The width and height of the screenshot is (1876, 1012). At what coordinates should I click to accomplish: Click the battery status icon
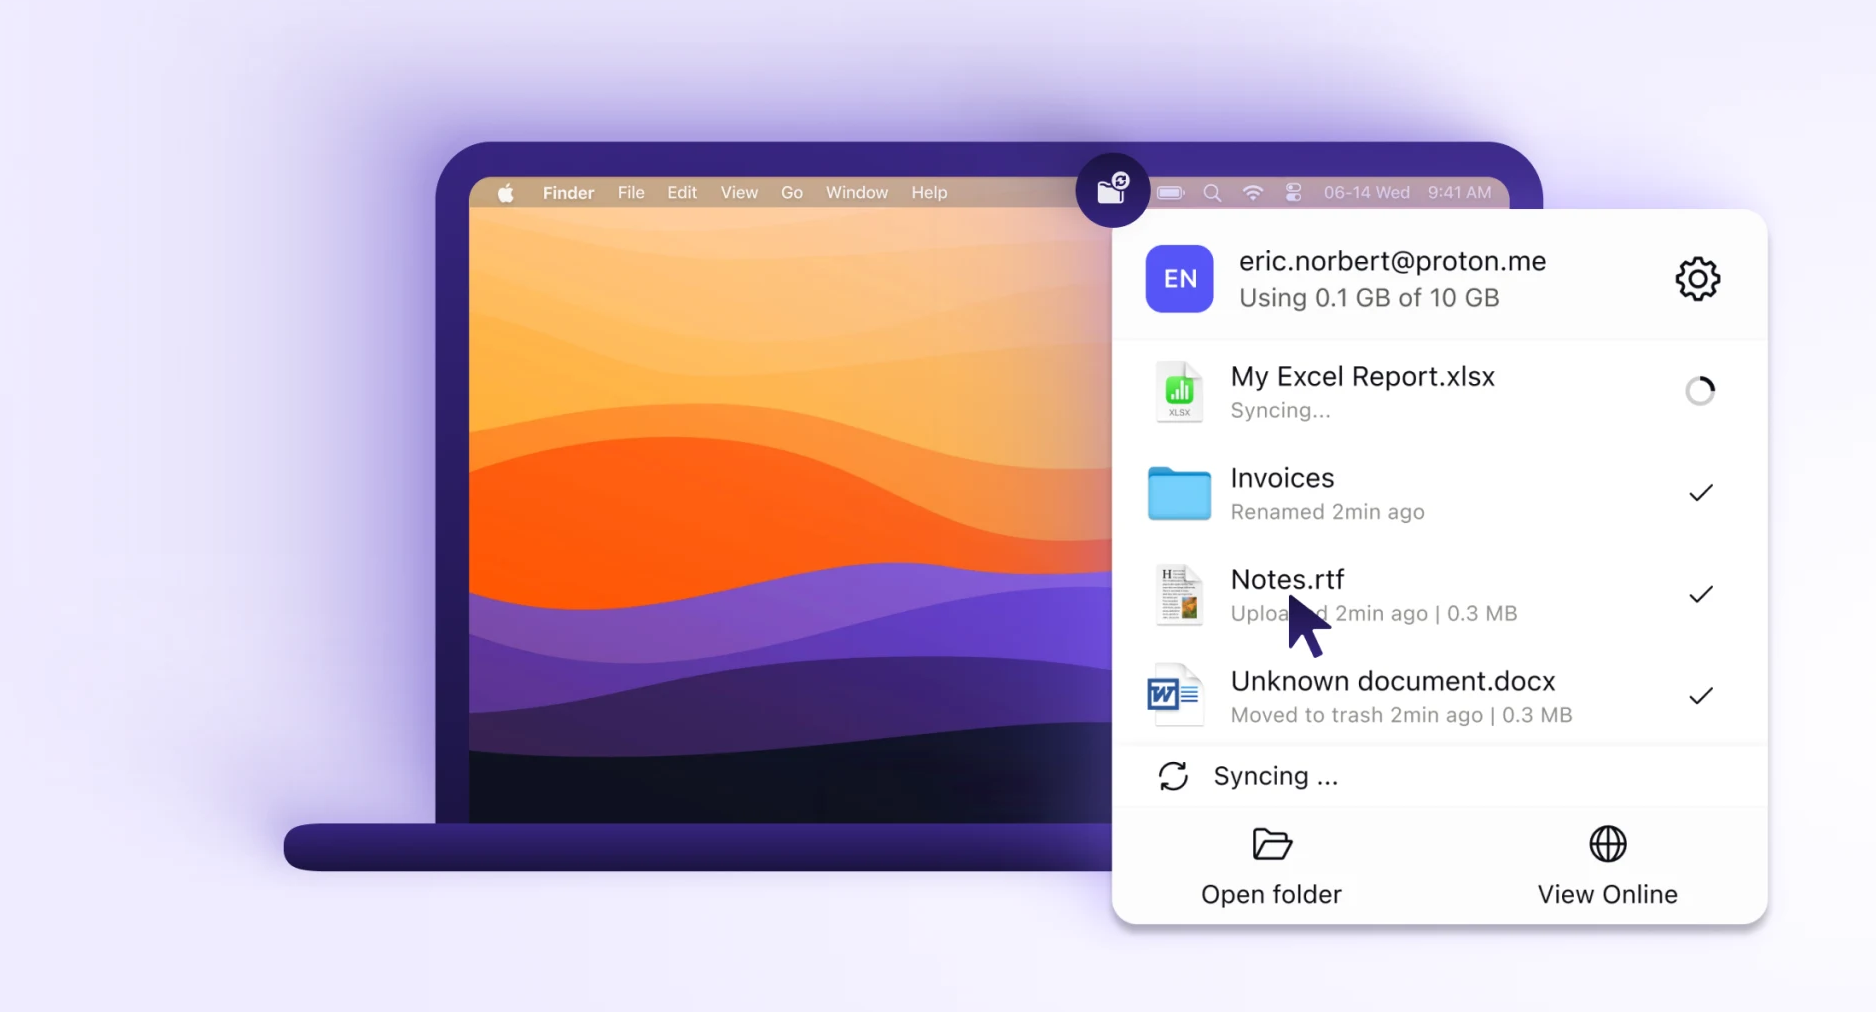click(x=1170, y=193)
